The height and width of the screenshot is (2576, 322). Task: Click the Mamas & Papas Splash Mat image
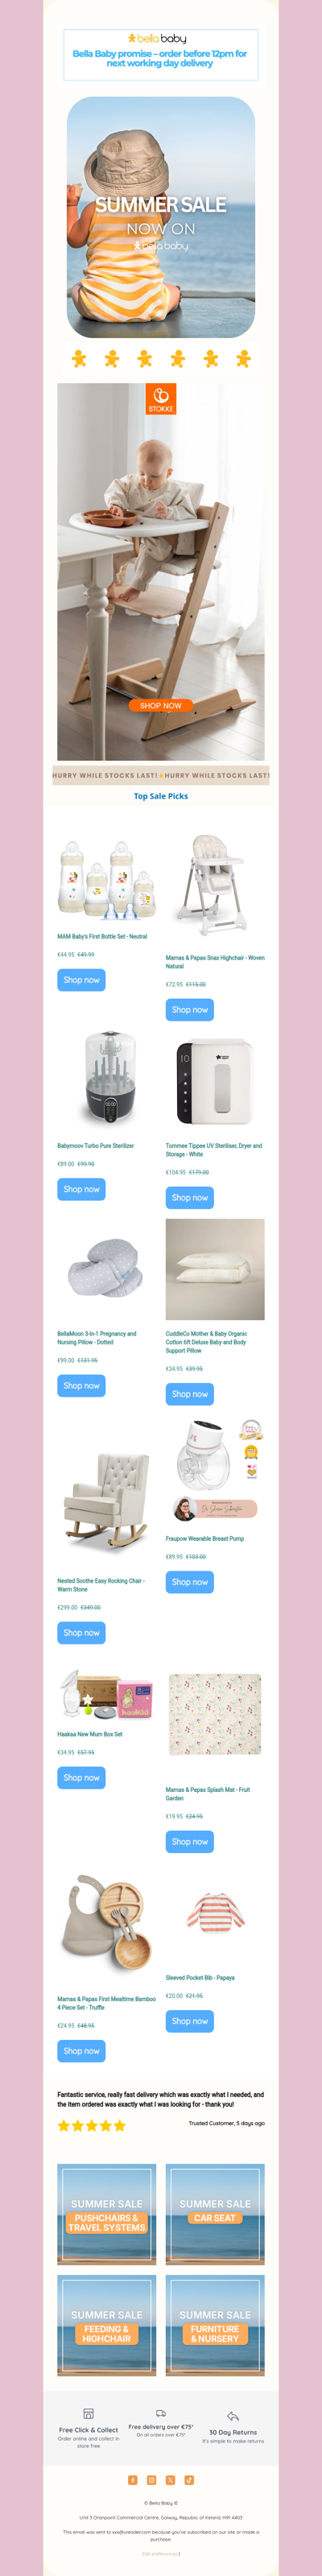coord(215,1715)
